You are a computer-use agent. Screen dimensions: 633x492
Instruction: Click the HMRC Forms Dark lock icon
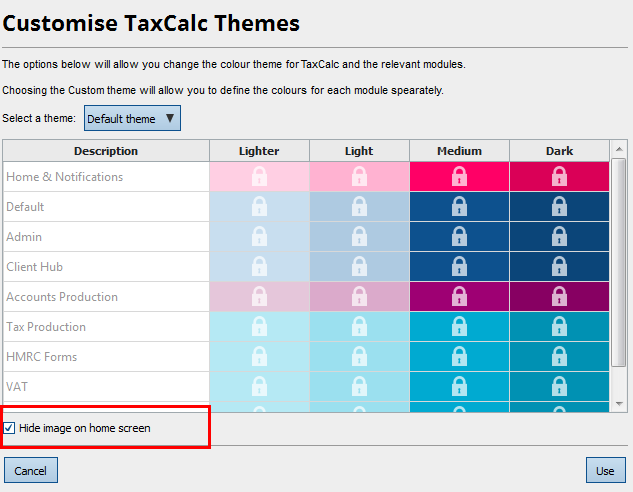point(560,356)
